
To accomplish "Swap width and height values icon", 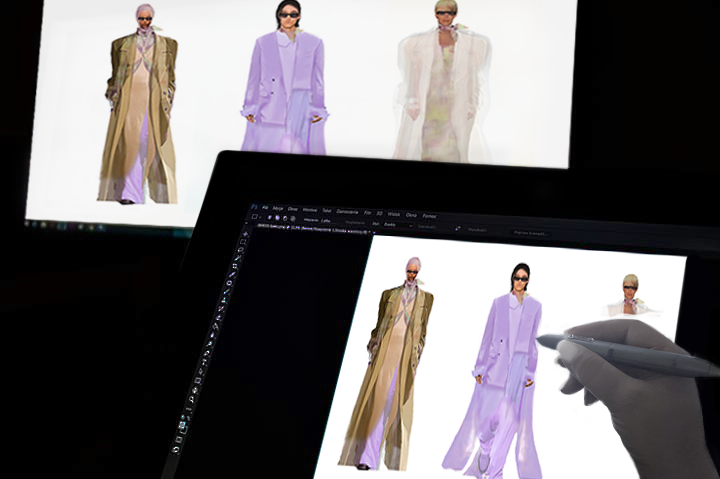I will pyautogui.click(x=457, y=228).
